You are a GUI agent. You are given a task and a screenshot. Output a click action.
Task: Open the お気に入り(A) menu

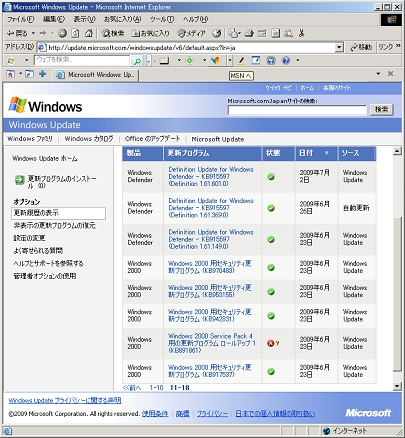pyautogui.click(x=123, y=19)
